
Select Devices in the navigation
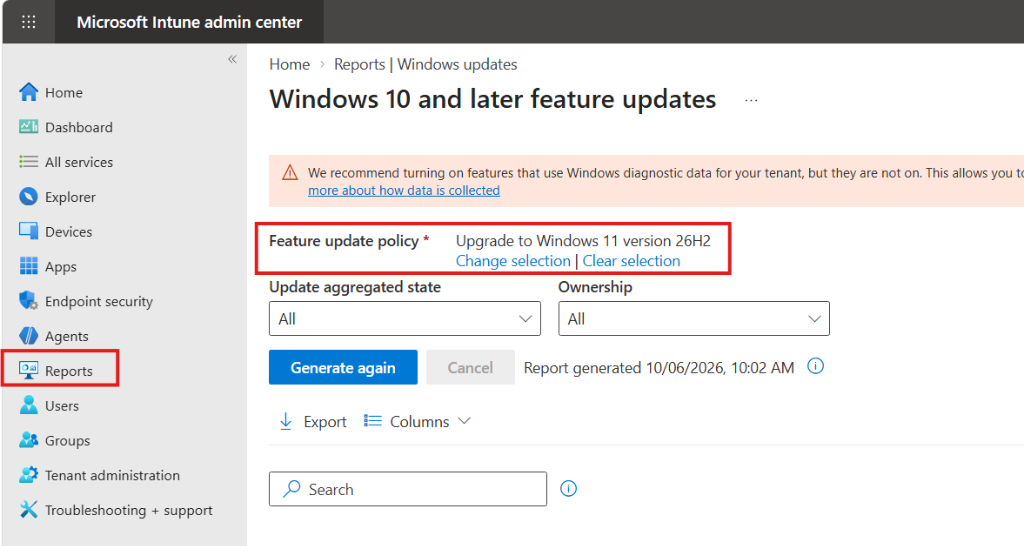pyautogui.click(x=69, y=231)
